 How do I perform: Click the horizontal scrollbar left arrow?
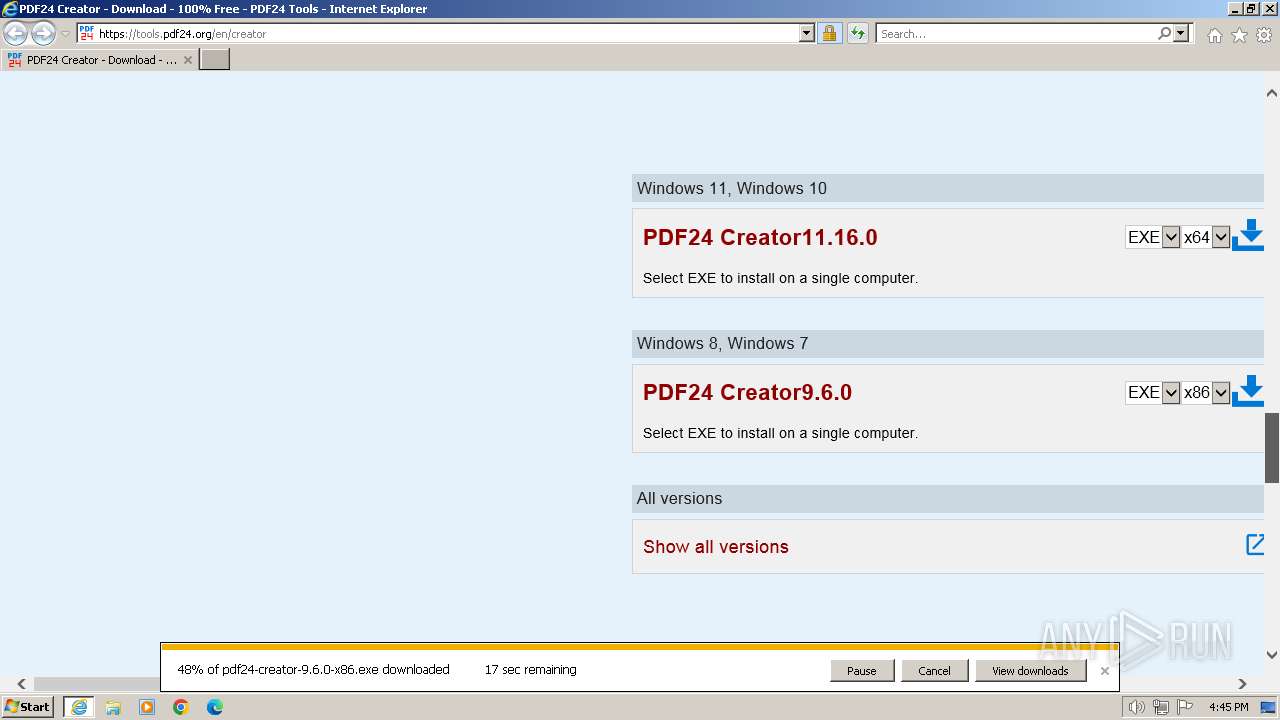[21, 684]
